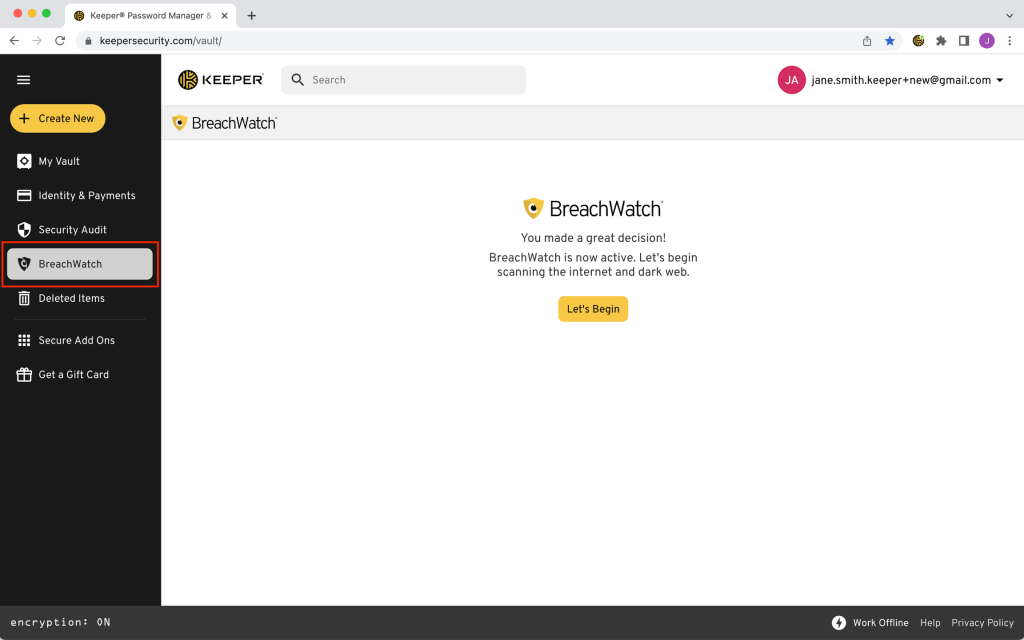
Task: Click the jane.smith.keeper+new@gmail.com account email
Action: pos(901,80)
